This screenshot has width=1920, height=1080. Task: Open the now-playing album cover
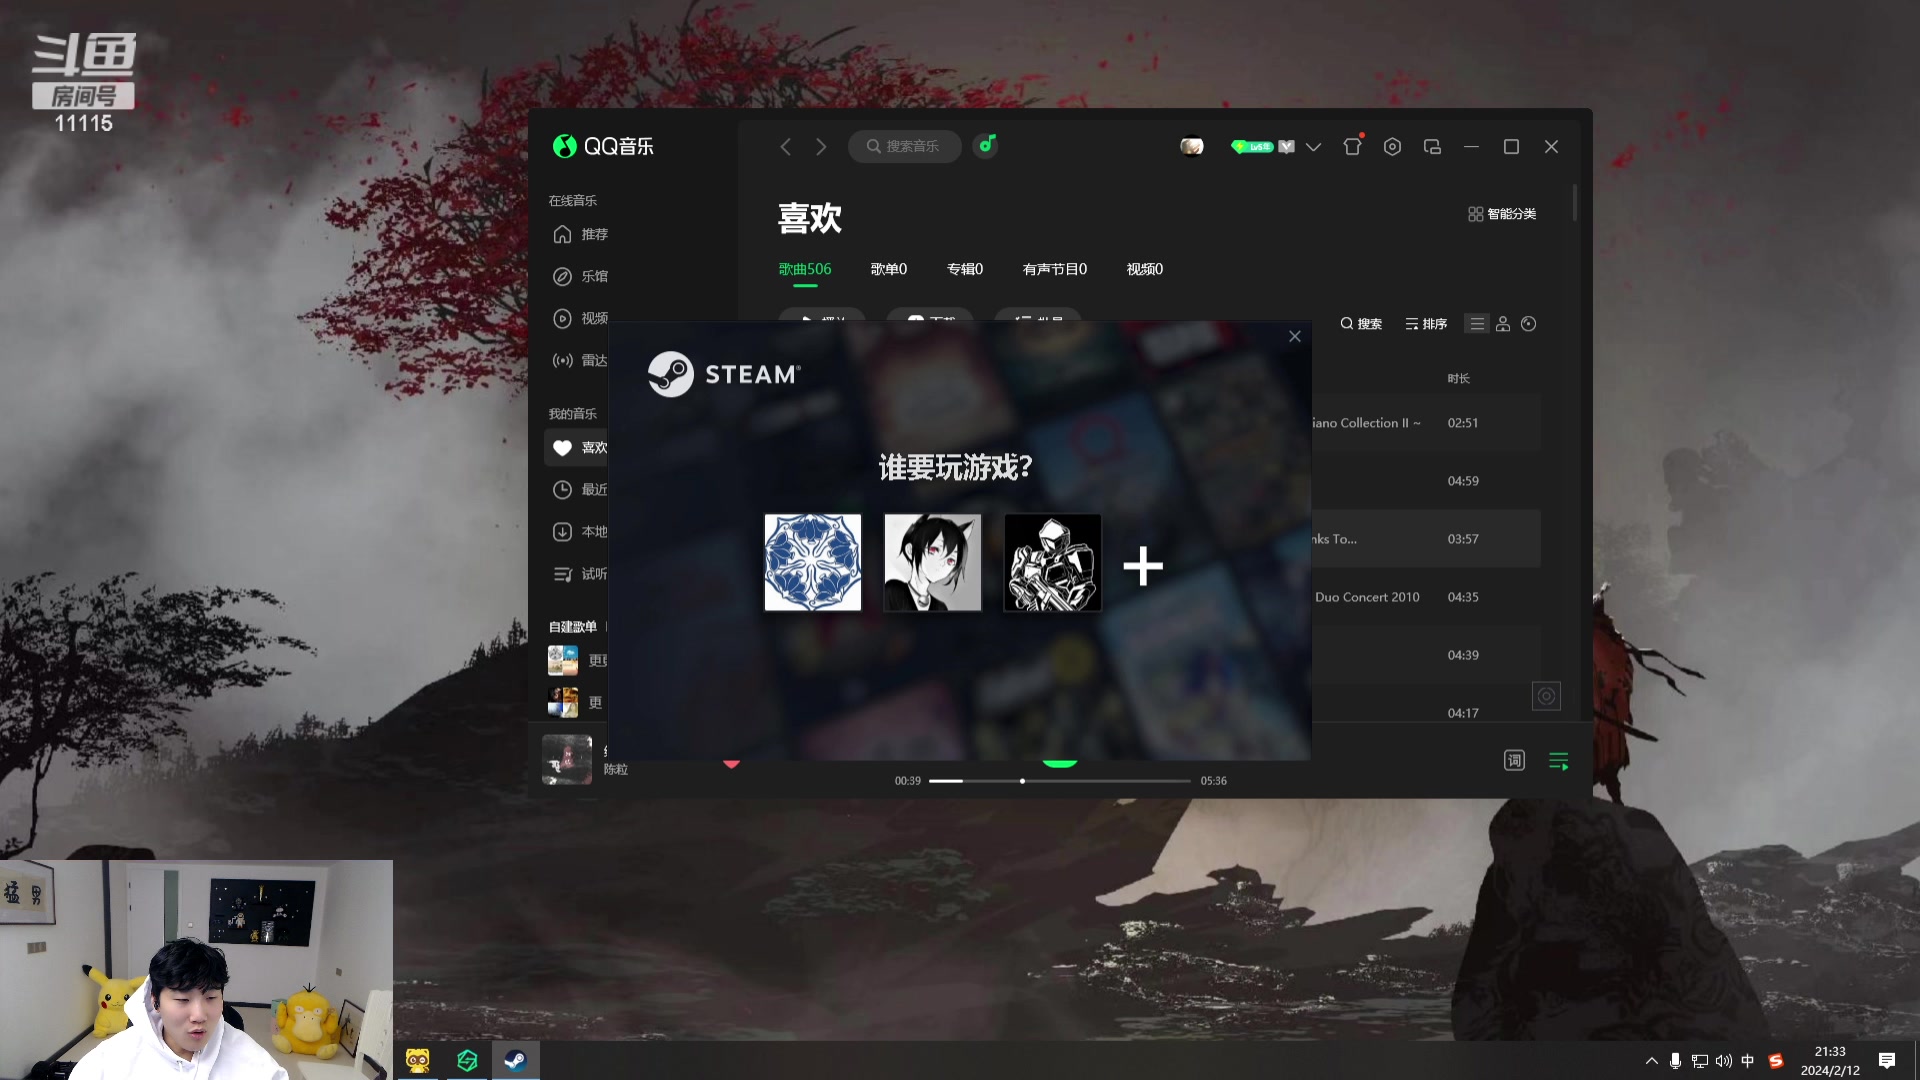(567, 760)
